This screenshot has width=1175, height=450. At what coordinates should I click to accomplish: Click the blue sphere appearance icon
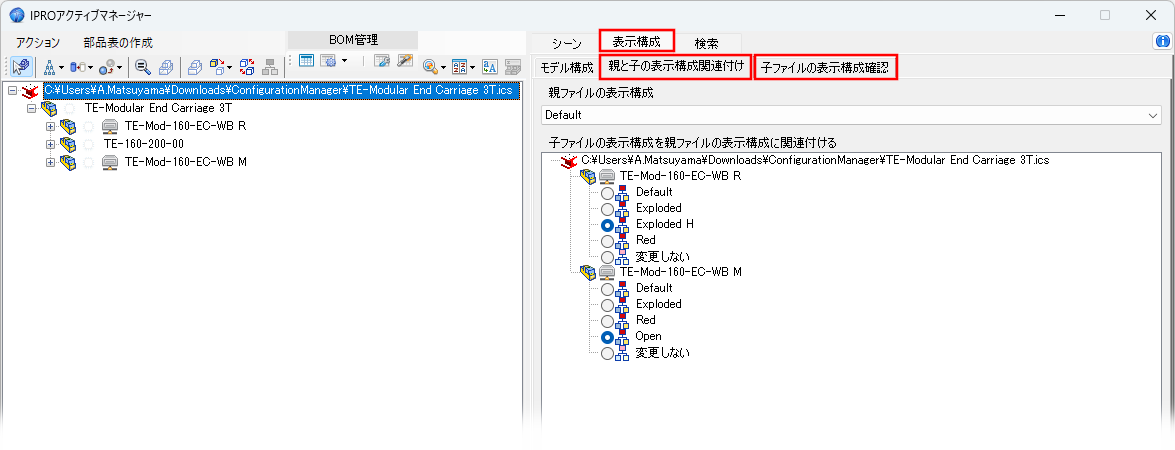click(x=106, y=67)
